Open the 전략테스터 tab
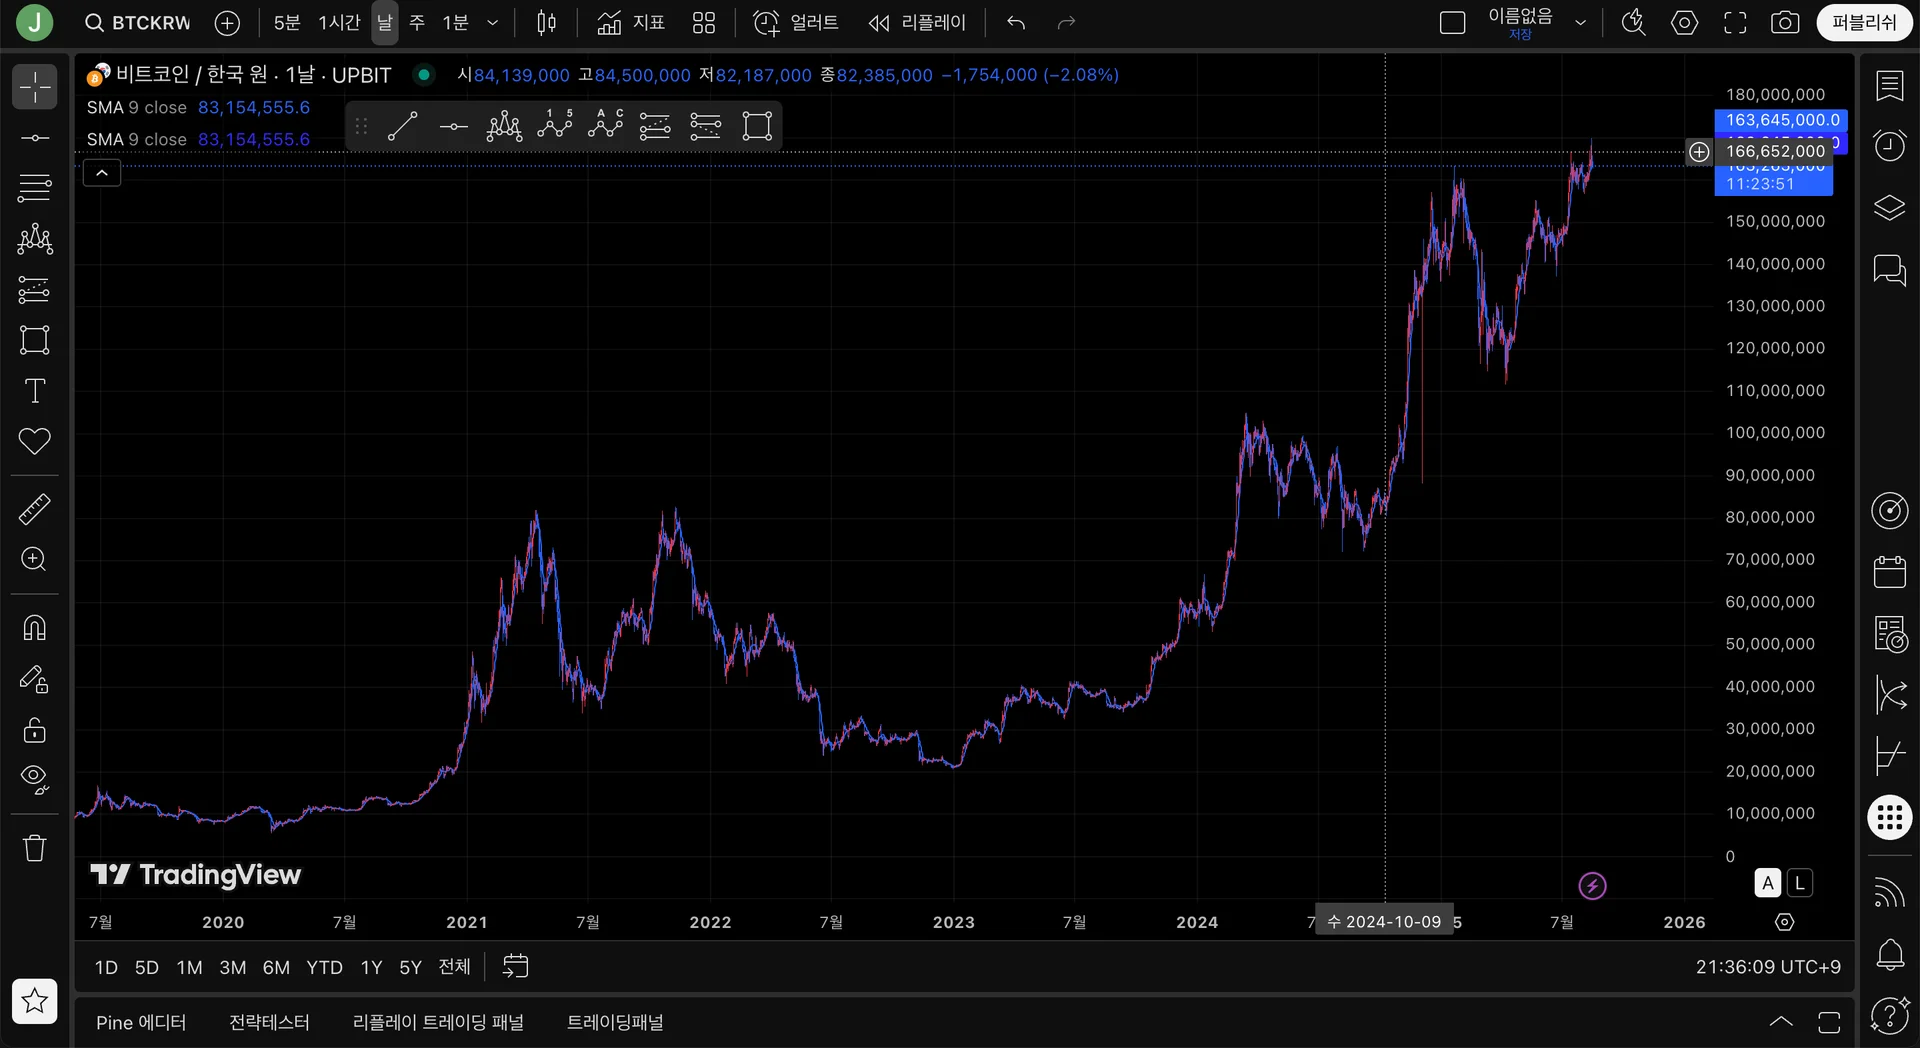This screenshot has height=1048, width=1920. (269, 1022)
